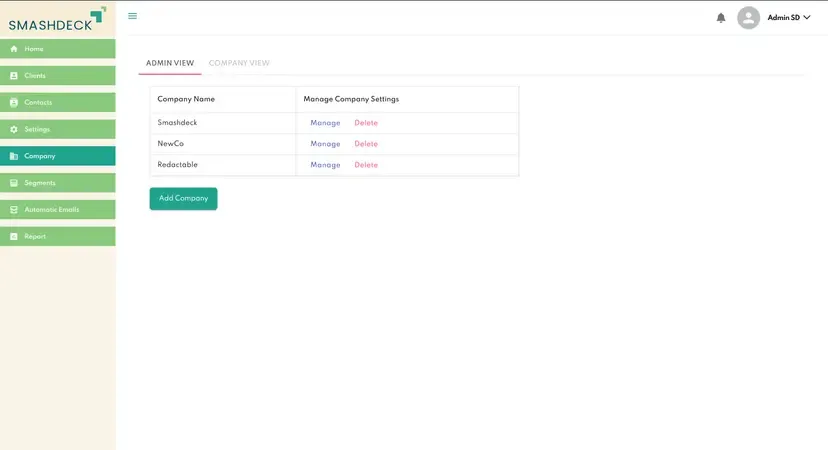The height and width of the screenshot is (450, 828).
Task: Click the Segments sidebar icon
Action: pyautogui.click(x=14, y=183)
